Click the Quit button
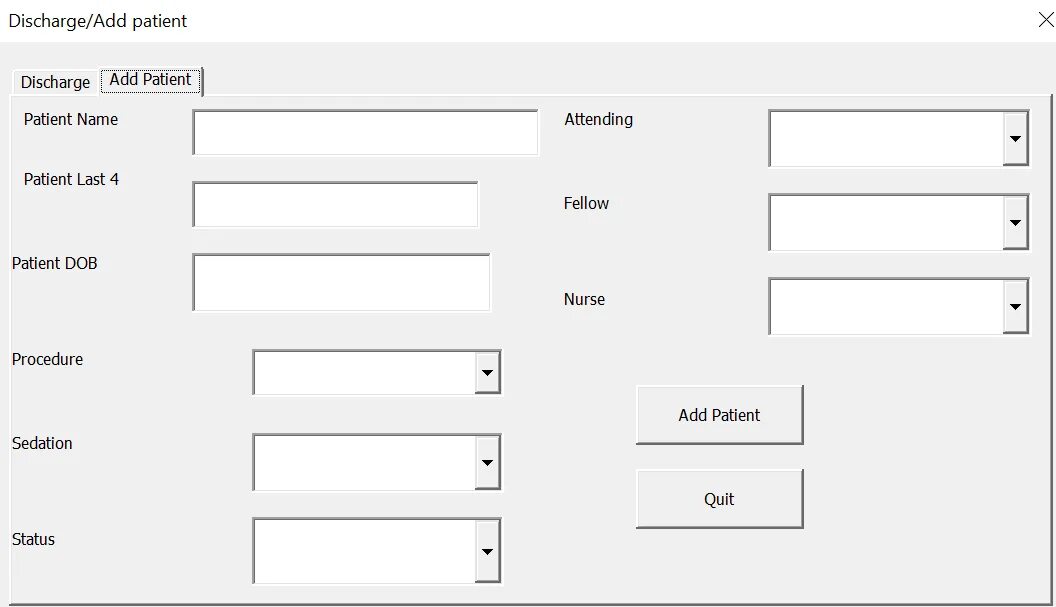Image resolution: width=1056 pixels, height=607 pixels. tap(719, 499)
